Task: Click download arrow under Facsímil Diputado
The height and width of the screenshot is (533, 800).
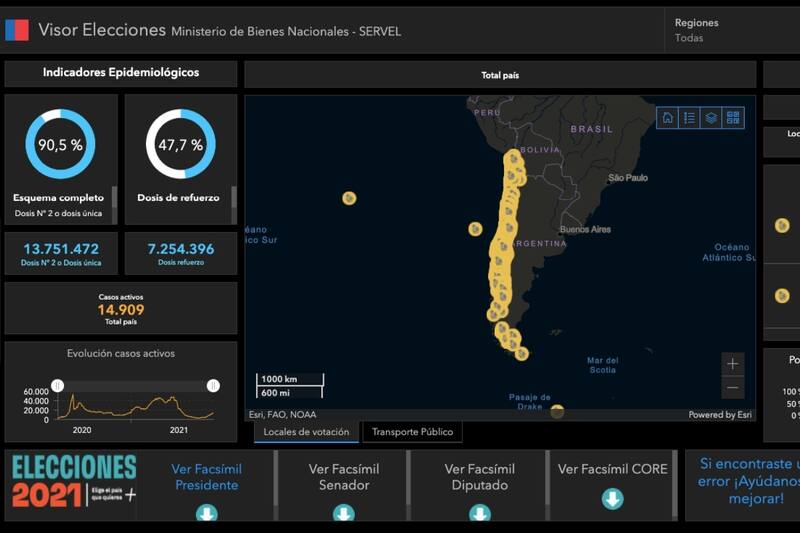Action: click(x=480, y=513)
